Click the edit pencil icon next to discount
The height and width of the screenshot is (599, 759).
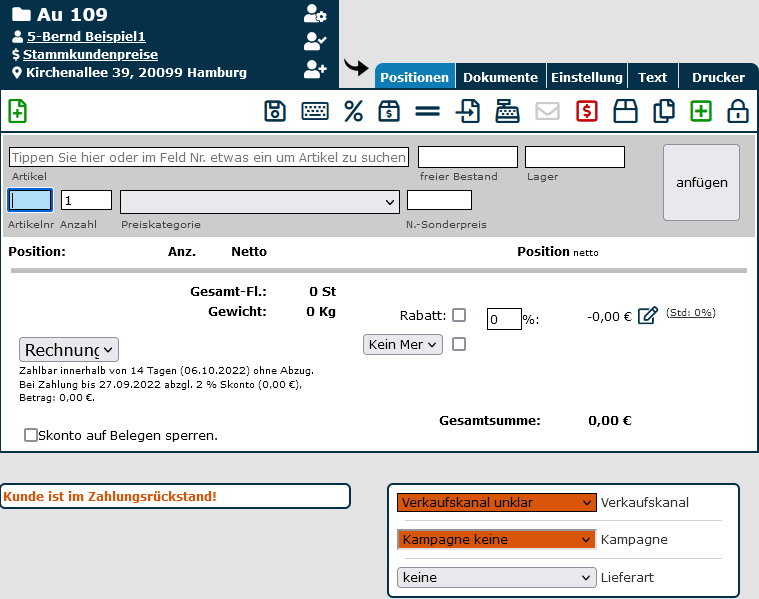[x=647, y=316]
